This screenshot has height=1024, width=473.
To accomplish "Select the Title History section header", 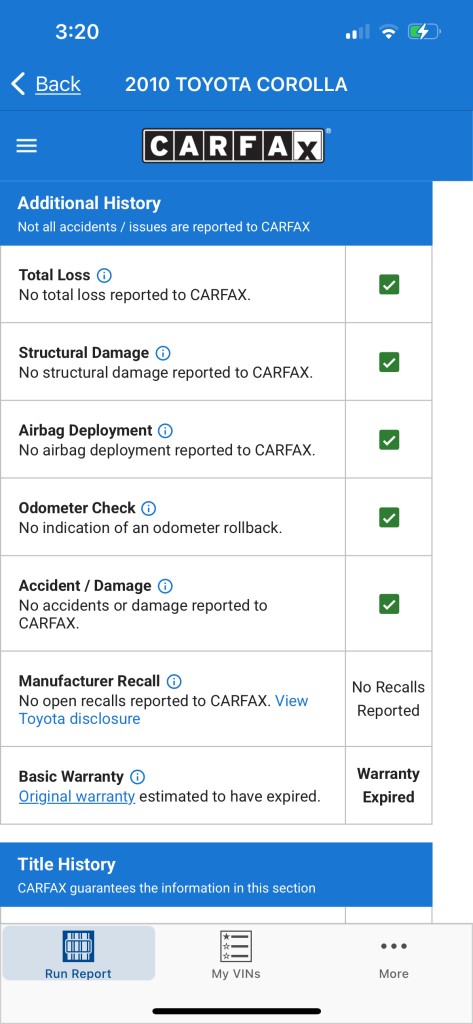I will (216, 874).
